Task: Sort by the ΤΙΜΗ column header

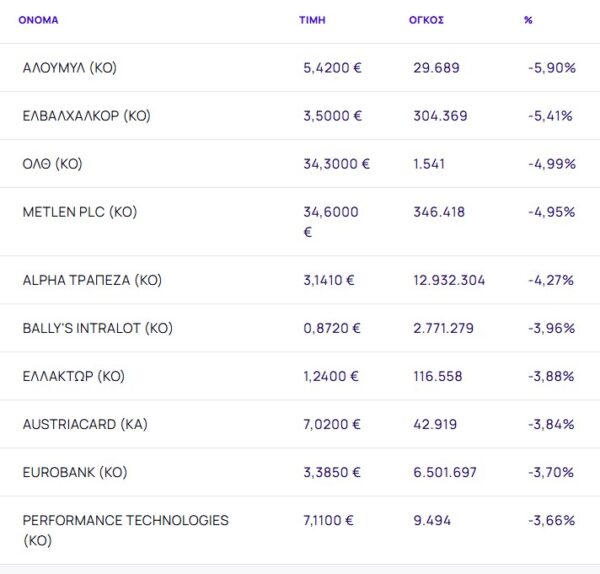Action: click(x=312, y=19)
